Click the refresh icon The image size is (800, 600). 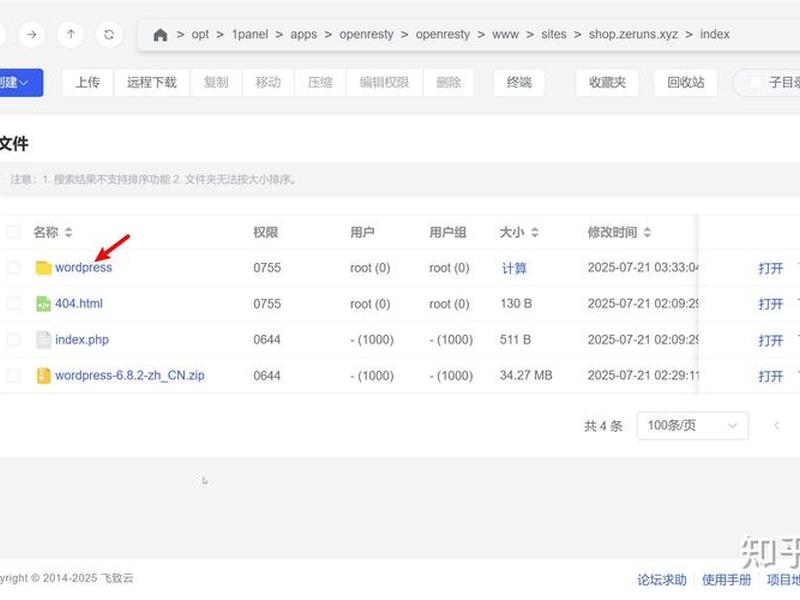109,35
